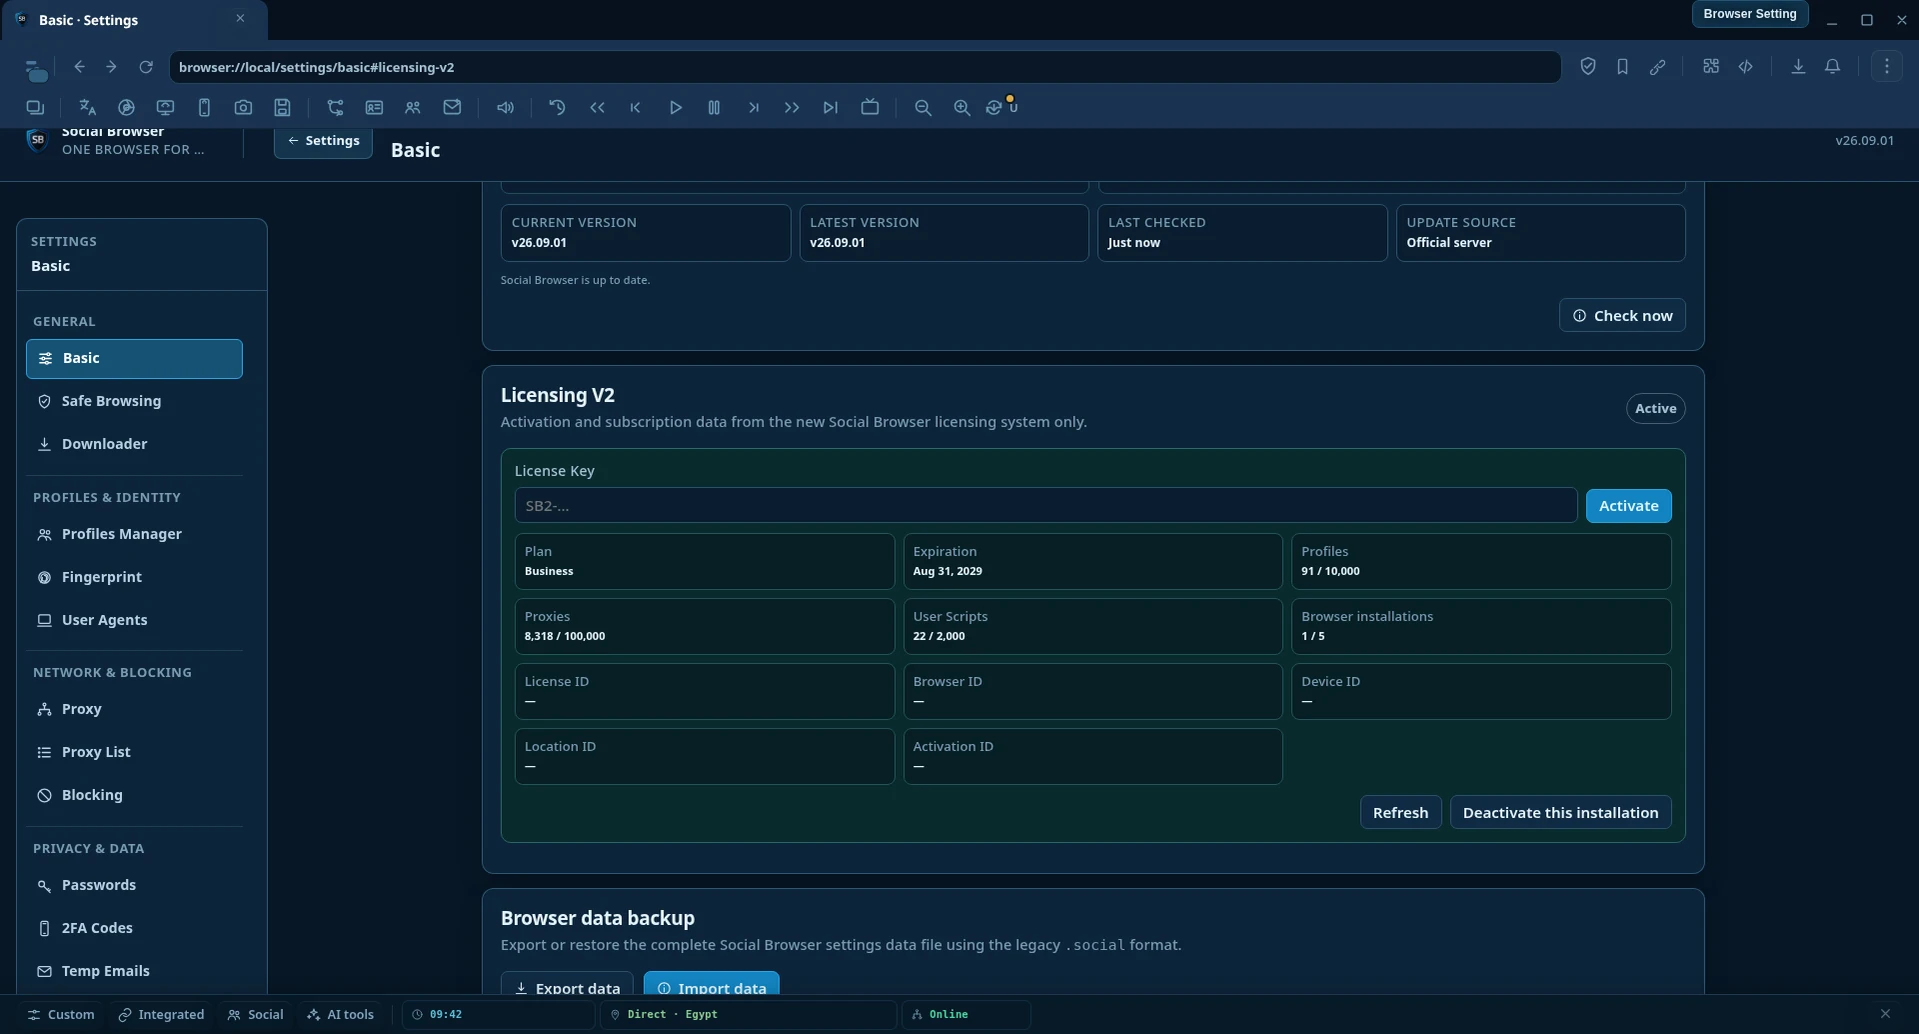Click the chain link icon
This screenshot has height=1034, width=1919.
click(x=1658, y=66)
